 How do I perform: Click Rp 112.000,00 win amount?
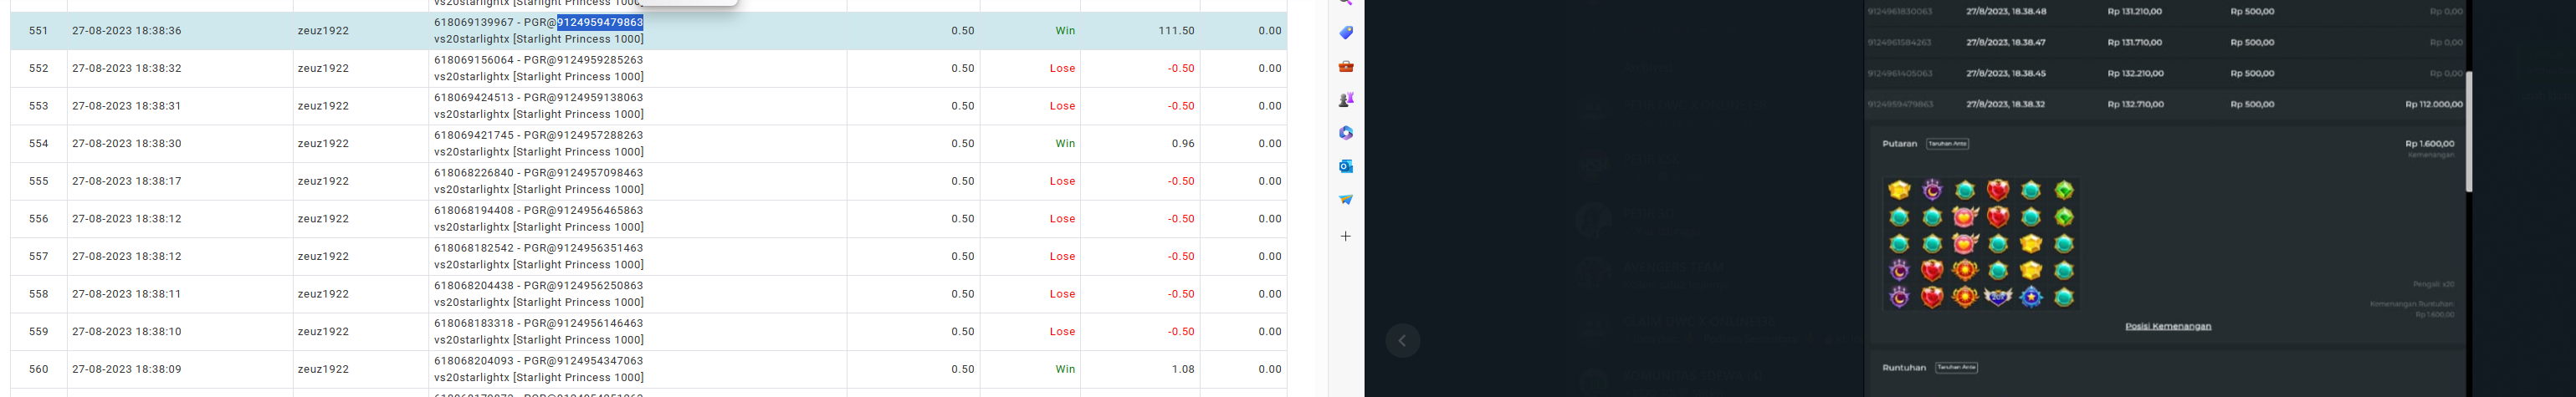tap(2434, 104)
